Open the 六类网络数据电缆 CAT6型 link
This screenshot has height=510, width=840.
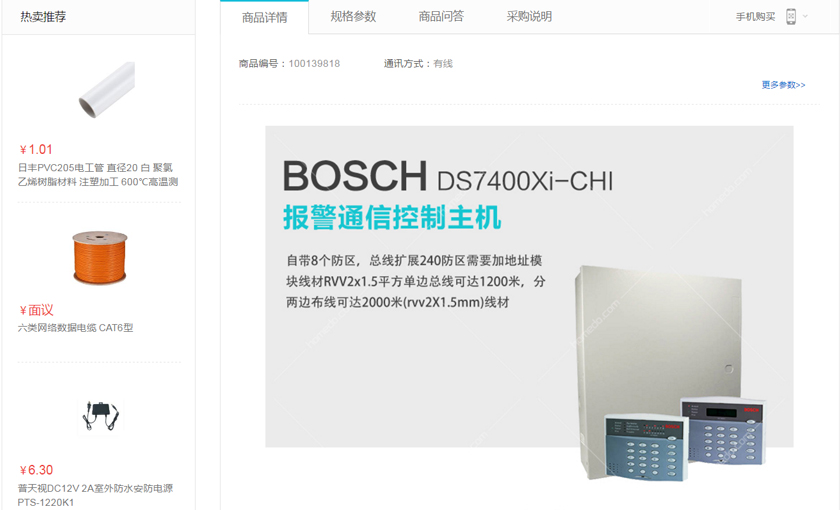pos(76,327)
